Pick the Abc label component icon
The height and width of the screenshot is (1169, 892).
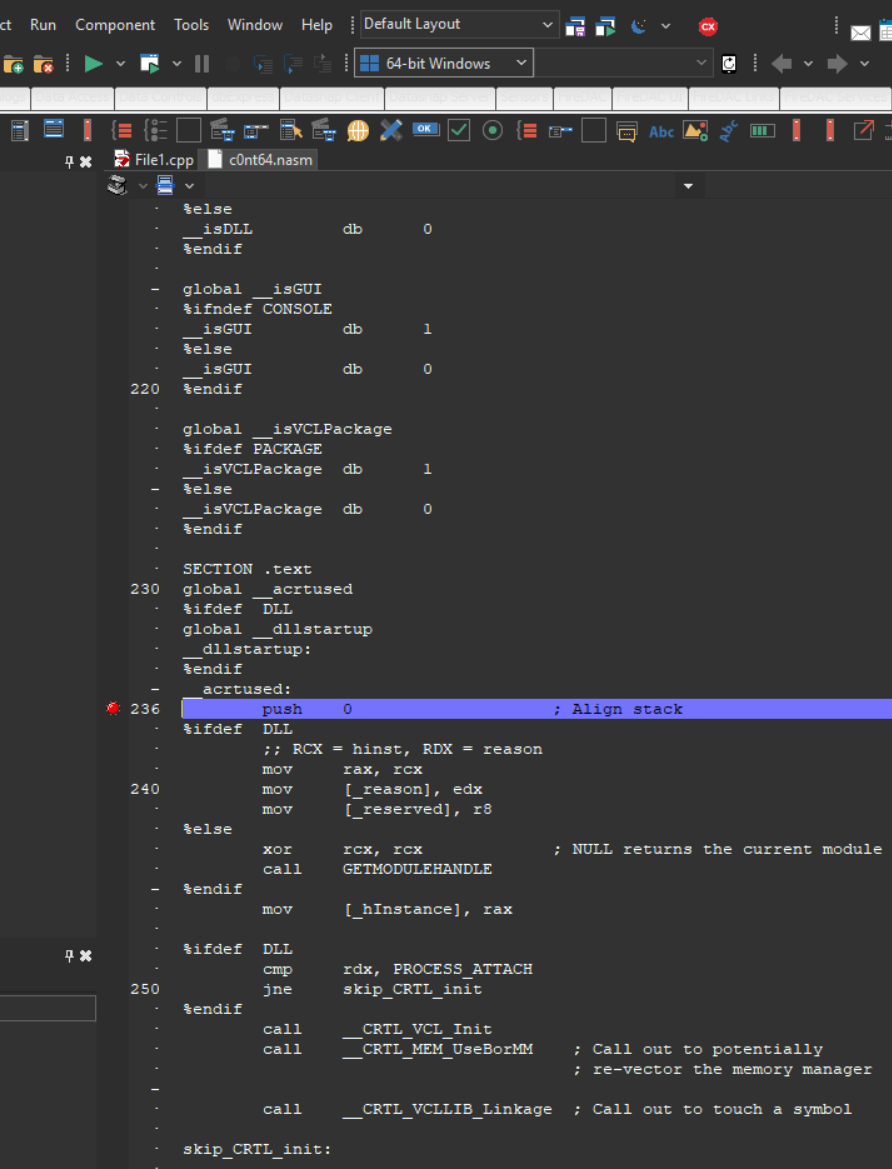(x=661, y=131)
